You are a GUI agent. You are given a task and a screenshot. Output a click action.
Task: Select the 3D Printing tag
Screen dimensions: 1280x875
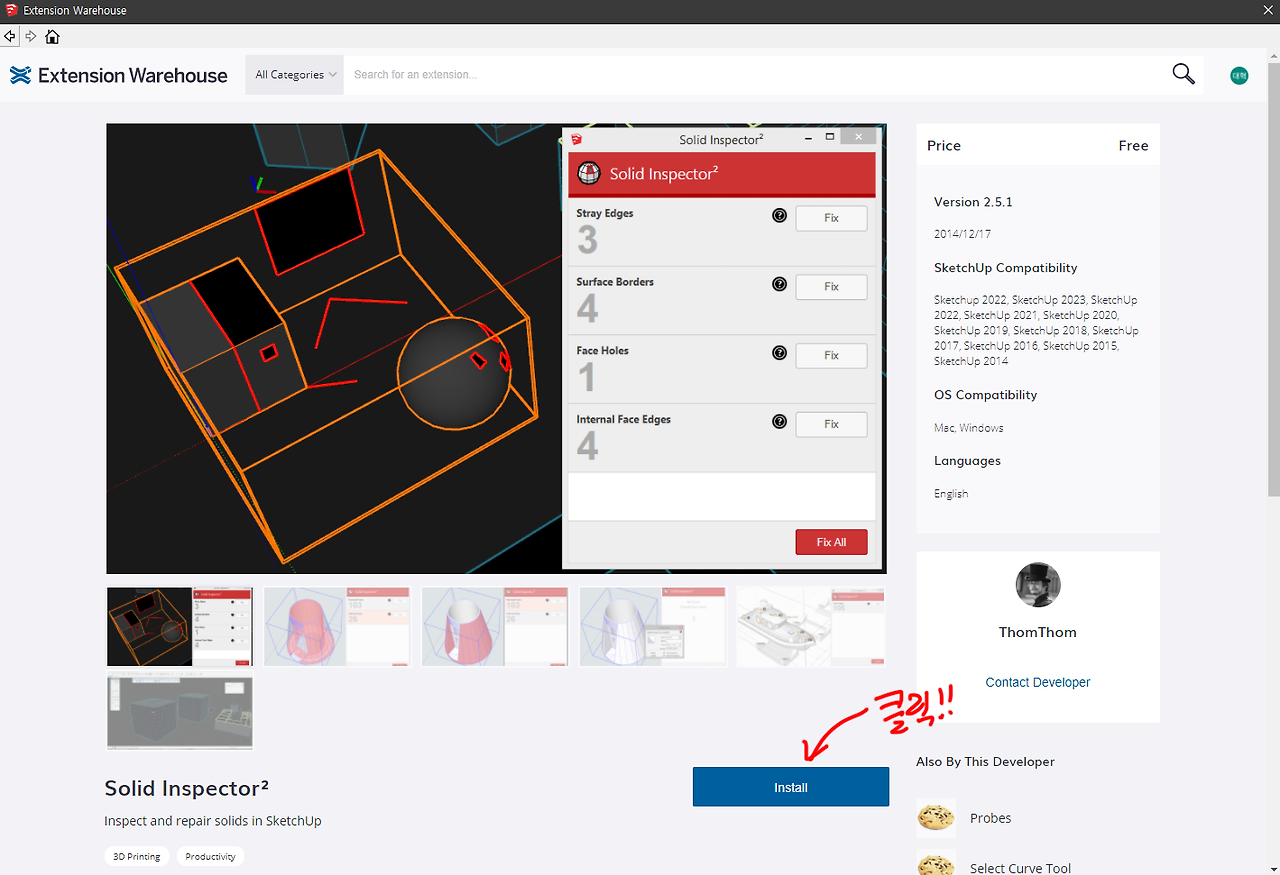[x=137, y=856]
